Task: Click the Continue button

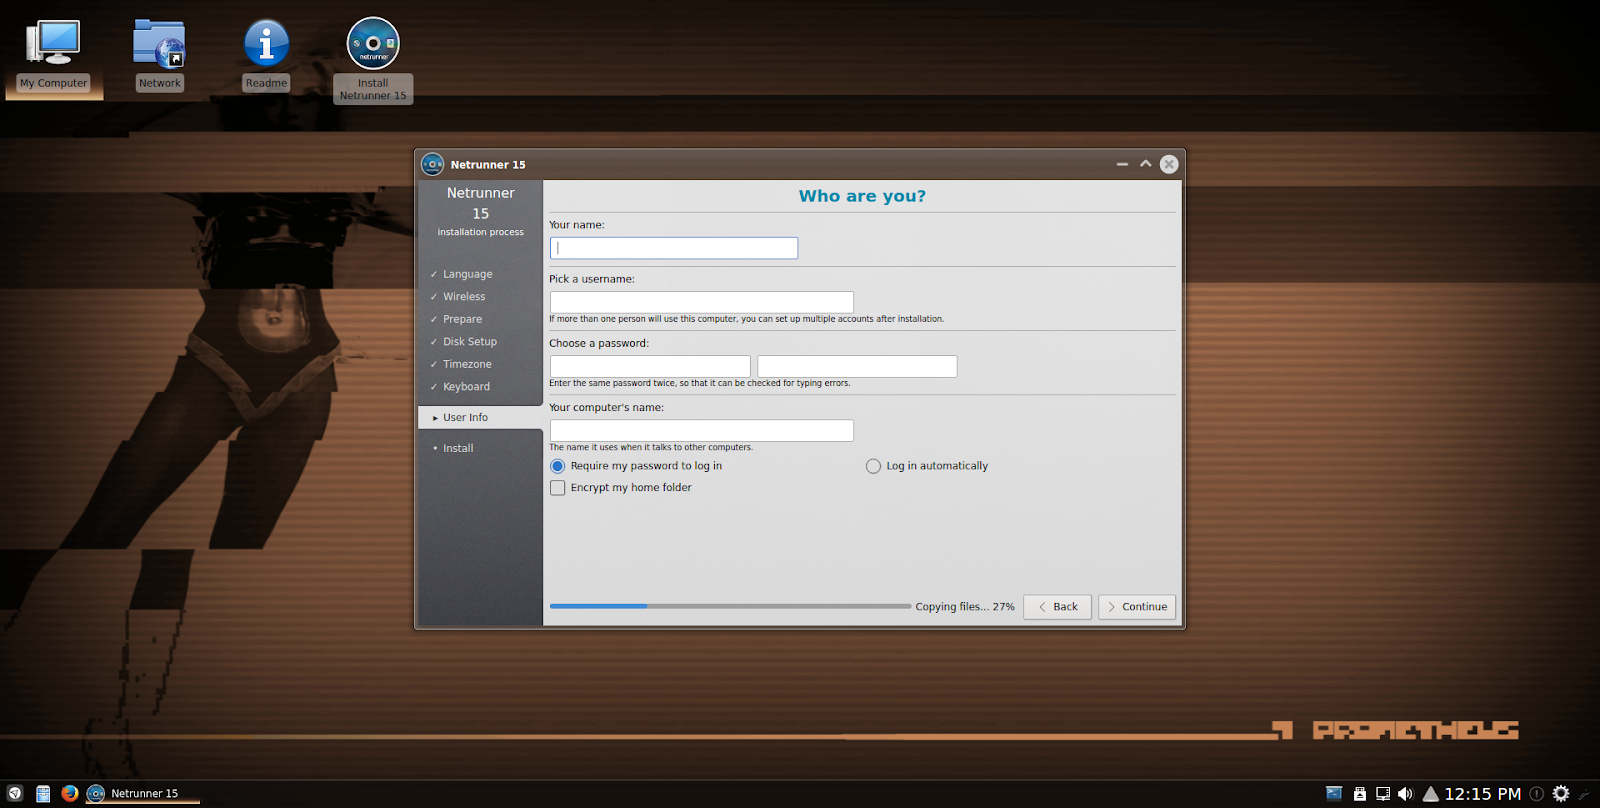Action: pyautogui.click(x=1137, y=607)
